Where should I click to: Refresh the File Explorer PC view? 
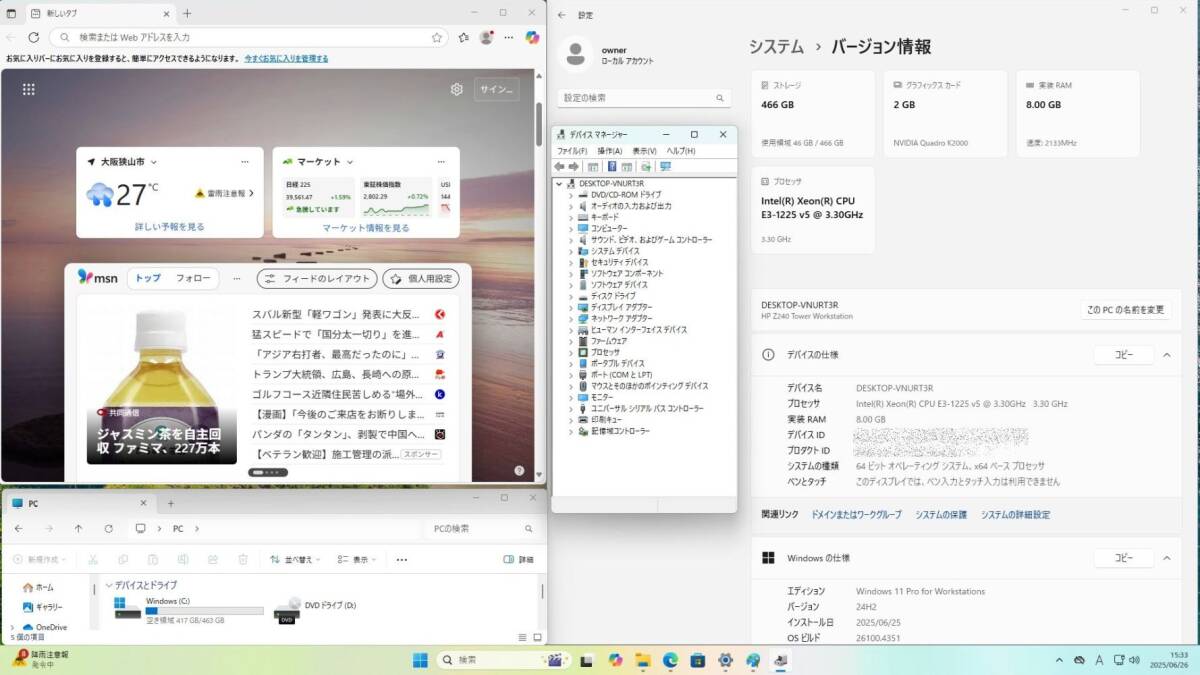tap(109, 528)
